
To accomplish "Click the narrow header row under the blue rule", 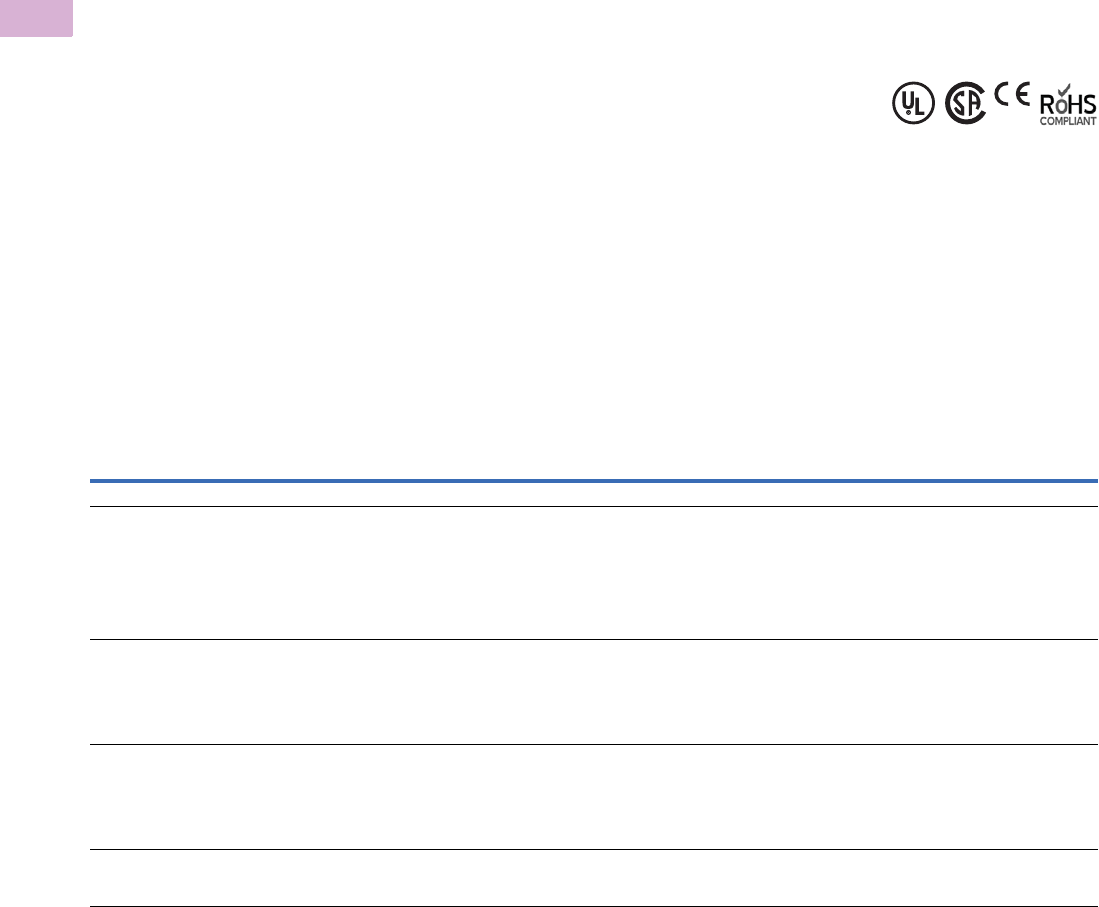I will tap(594, 495).
